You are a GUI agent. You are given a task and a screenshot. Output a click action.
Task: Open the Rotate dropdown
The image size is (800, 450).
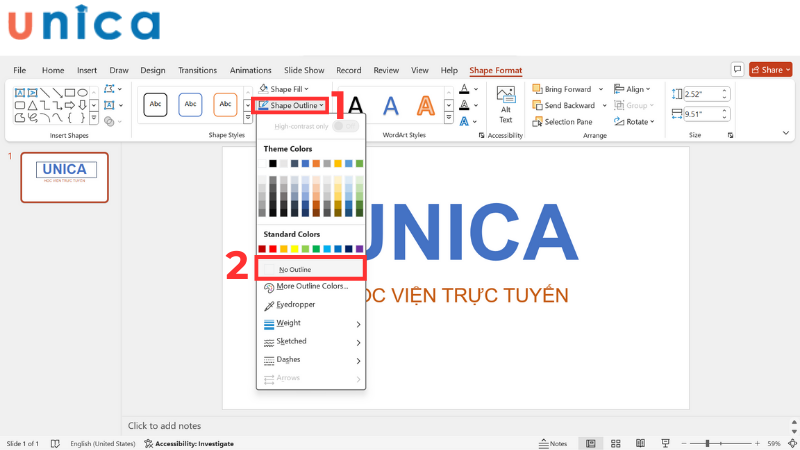pyautogui.click(x=634, y=121)
